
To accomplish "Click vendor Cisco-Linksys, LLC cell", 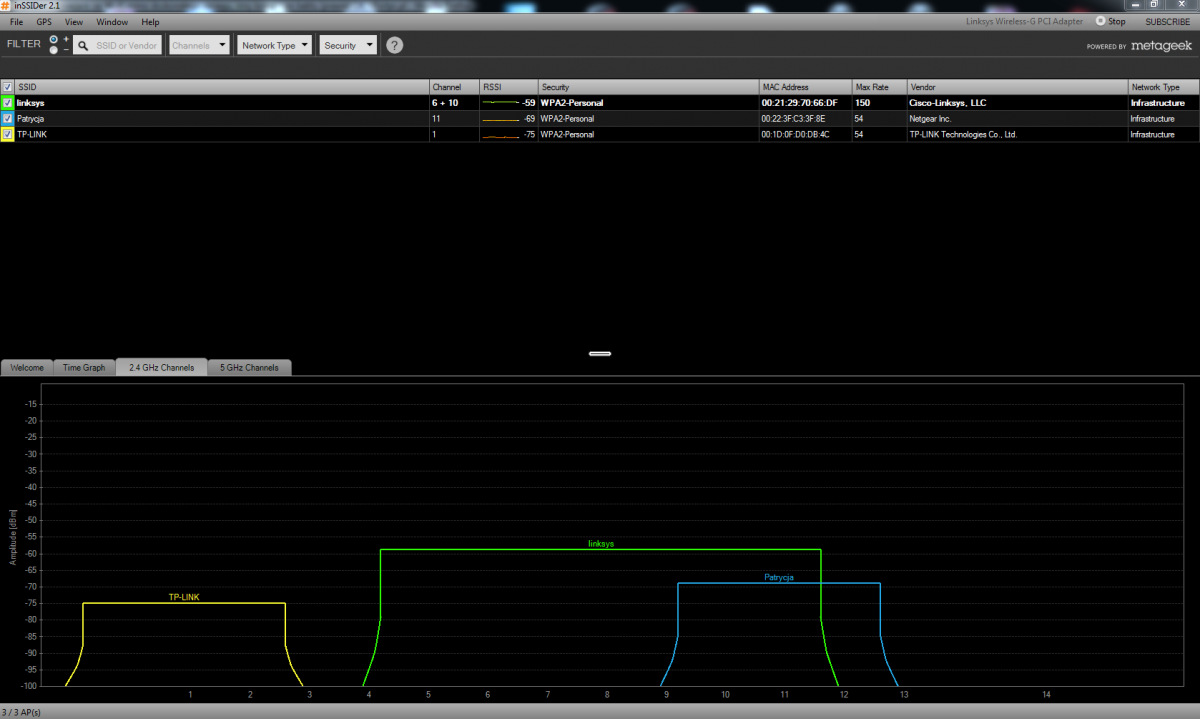I will click(1017, 102).
